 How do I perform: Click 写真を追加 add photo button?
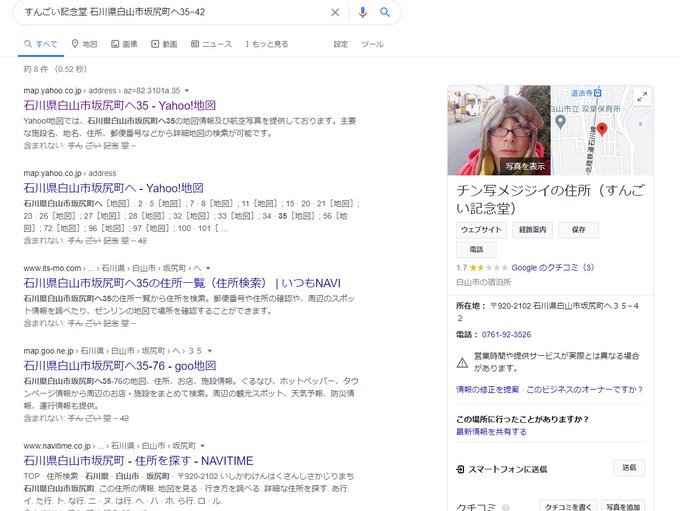623,506
